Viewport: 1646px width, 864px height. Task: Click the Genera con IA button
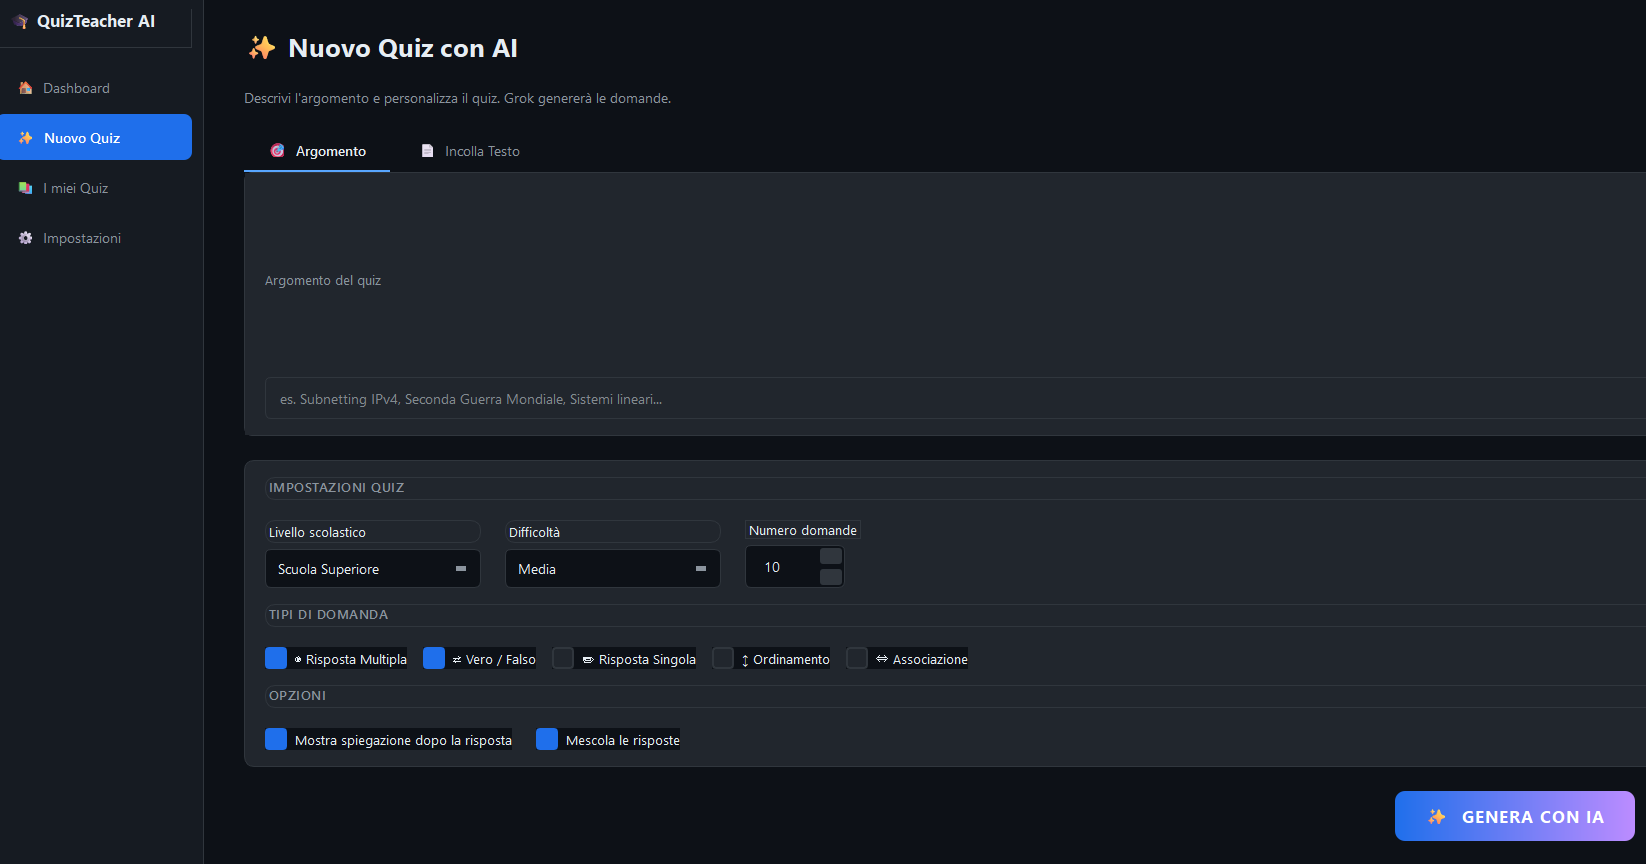[1514, 816]
